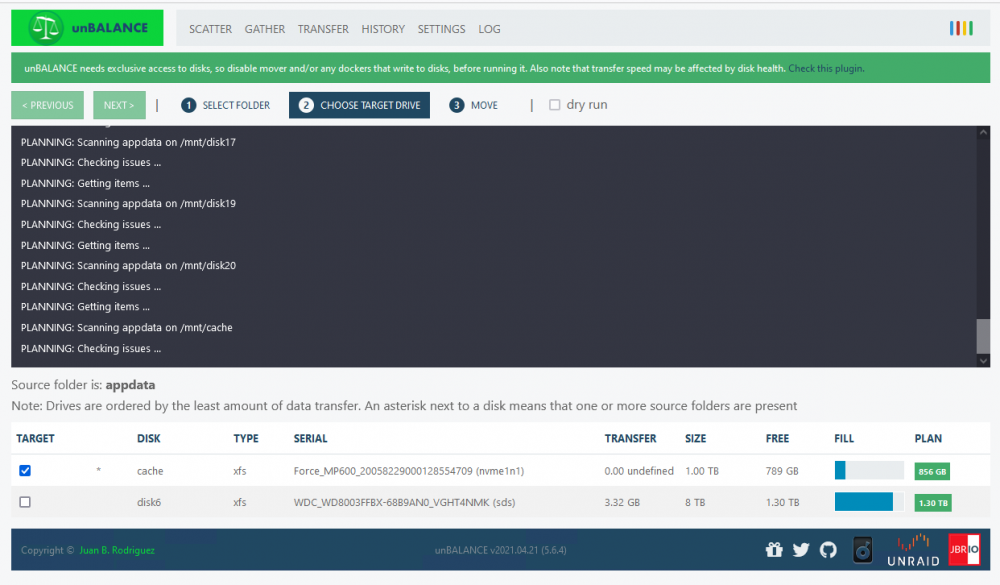Screen dimensions: 1000x585
Task: View the LOG page
Action: pos(489,29)
